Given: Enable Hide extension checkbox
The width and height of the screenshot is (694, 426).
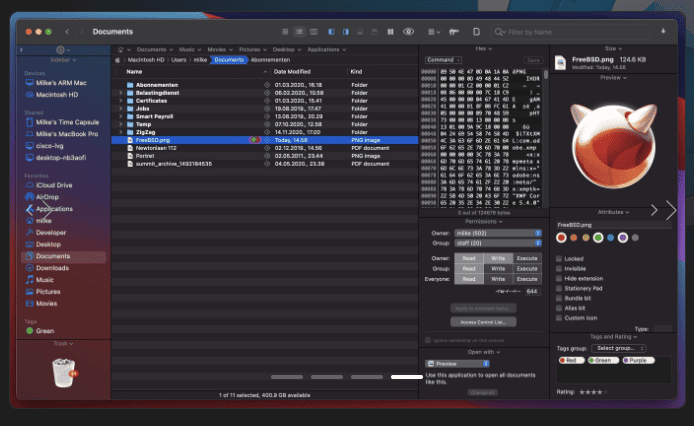Looking at the screenshot, I should [x=559, y=279].
